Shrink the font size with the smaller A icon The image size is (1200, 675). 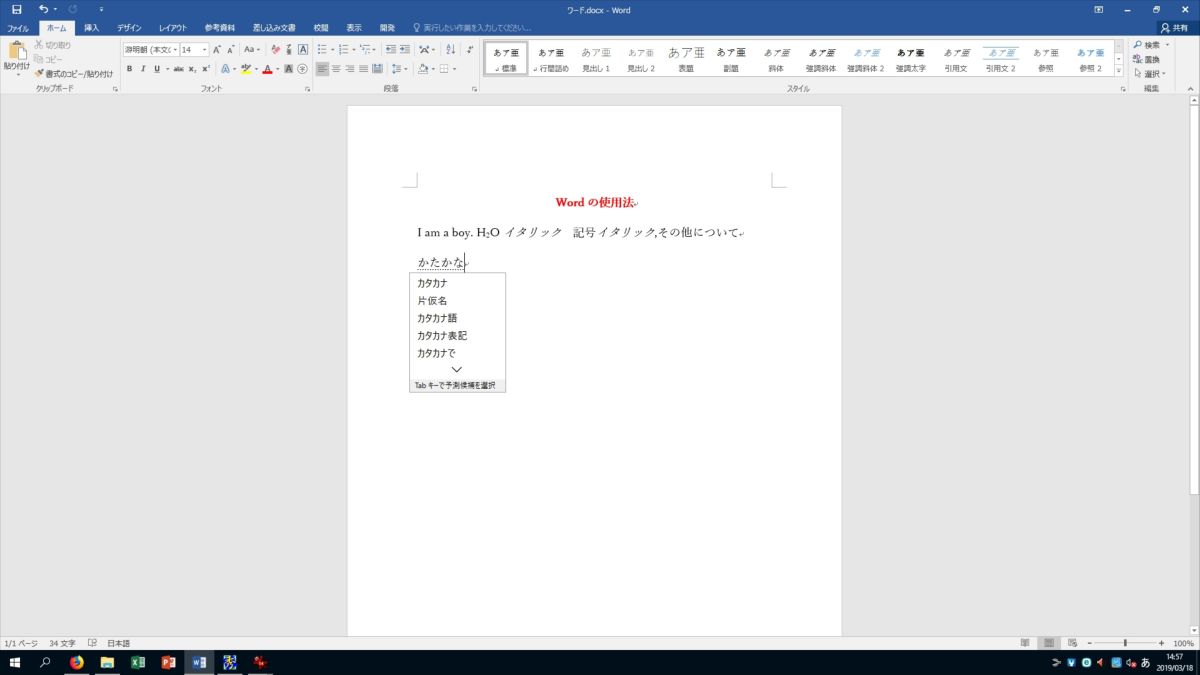click(x=231, y=49)
